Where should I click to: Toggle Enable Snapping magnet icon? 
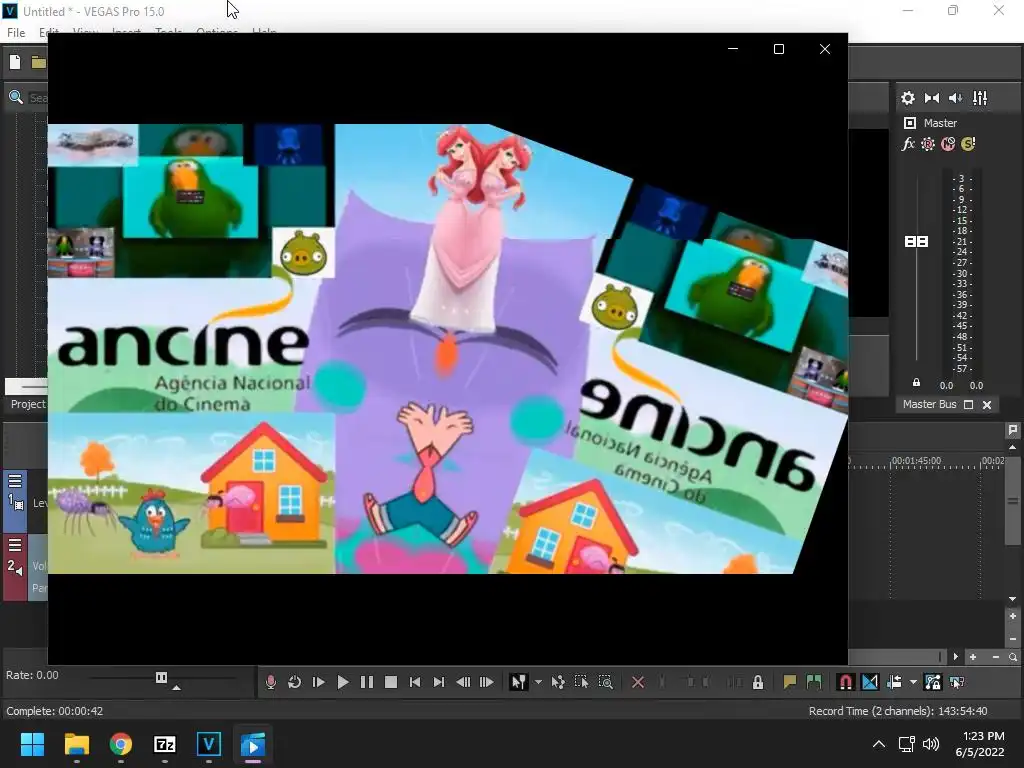846,682
